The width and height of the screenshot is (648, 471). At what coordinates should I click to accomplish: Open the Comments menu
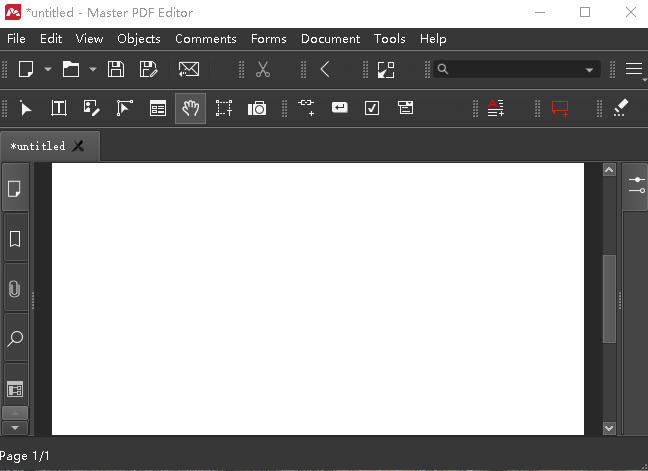click(x=206, y=39)
